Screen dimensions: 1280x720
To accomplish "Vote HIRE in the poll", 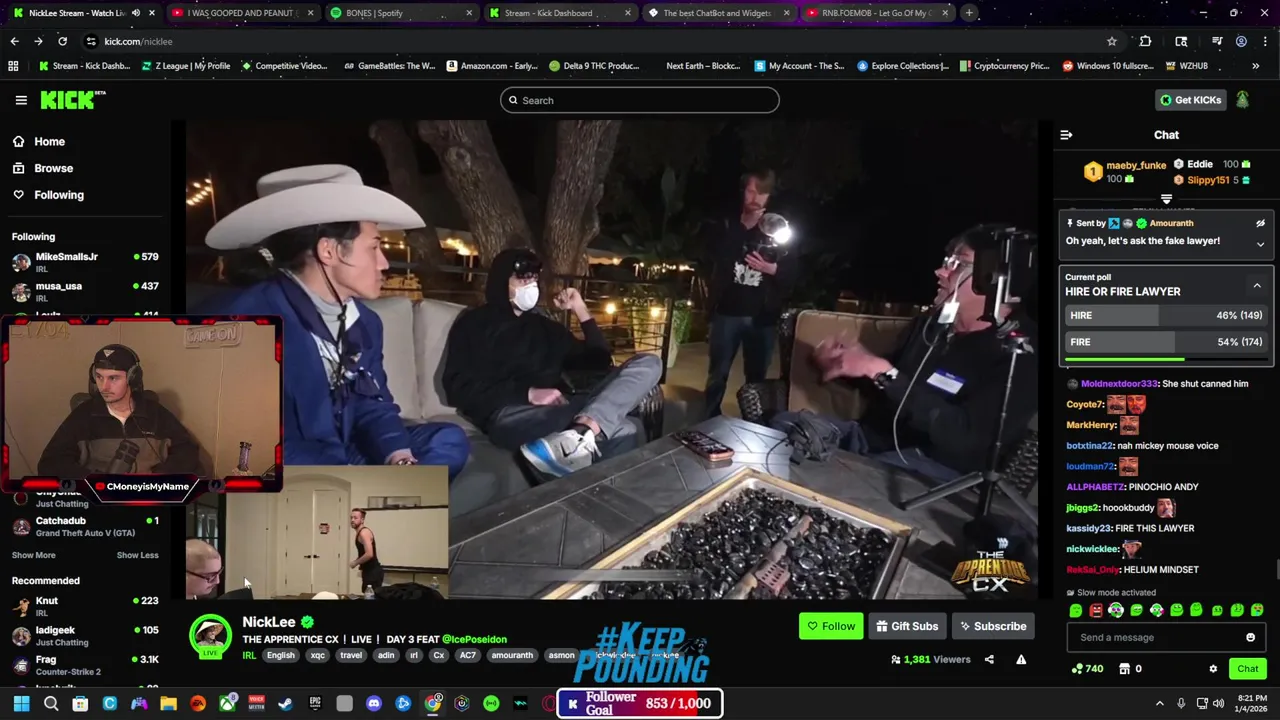I will point(1166,315).
